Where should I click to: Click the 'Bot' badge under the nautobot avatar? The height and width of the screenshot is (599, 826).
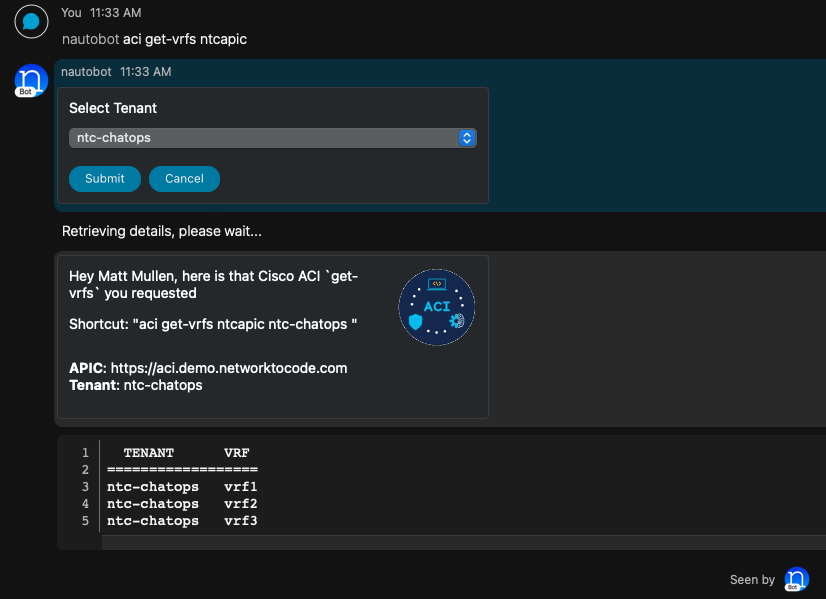click(25, 92)
